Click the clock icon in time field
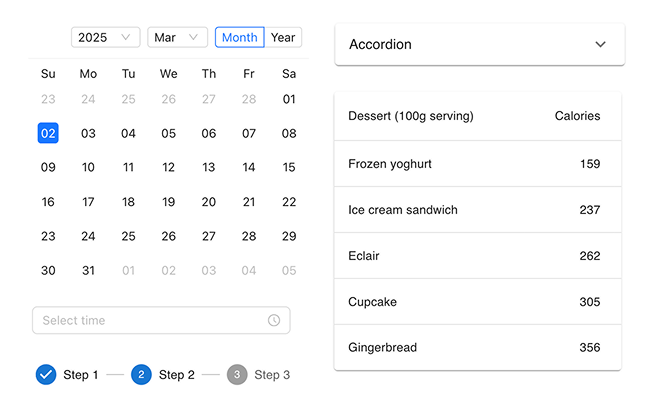660x420 pixels. (x=274, y=320)
